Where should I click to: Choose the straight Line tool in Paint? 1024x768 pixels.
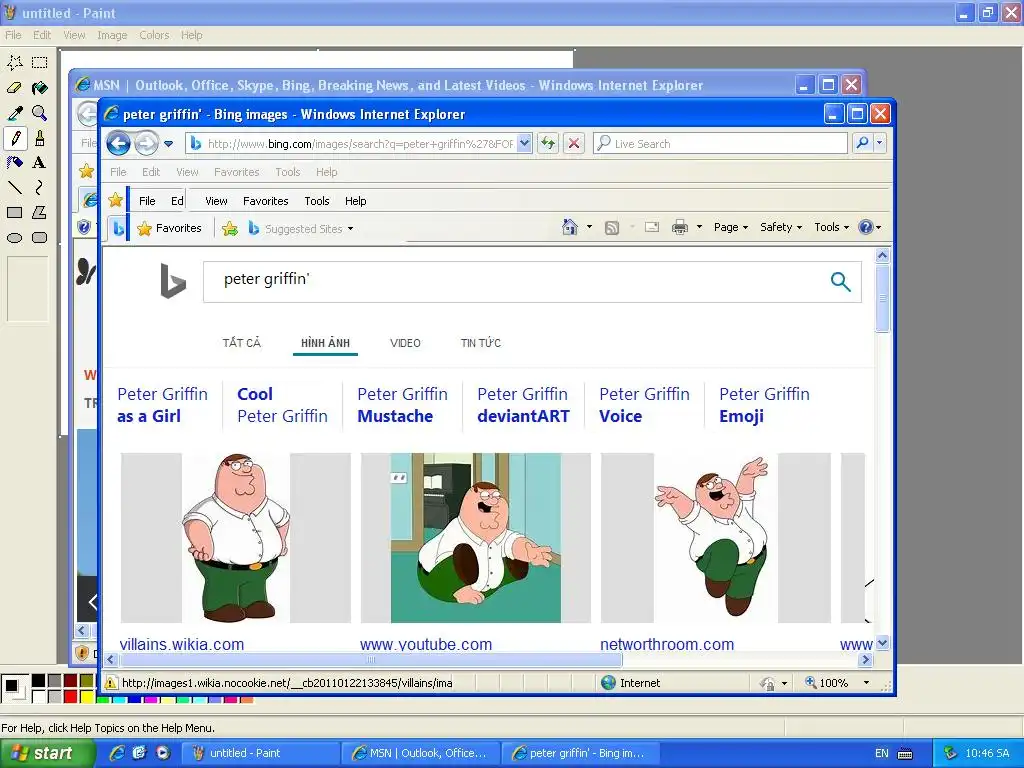pos(15,188)
